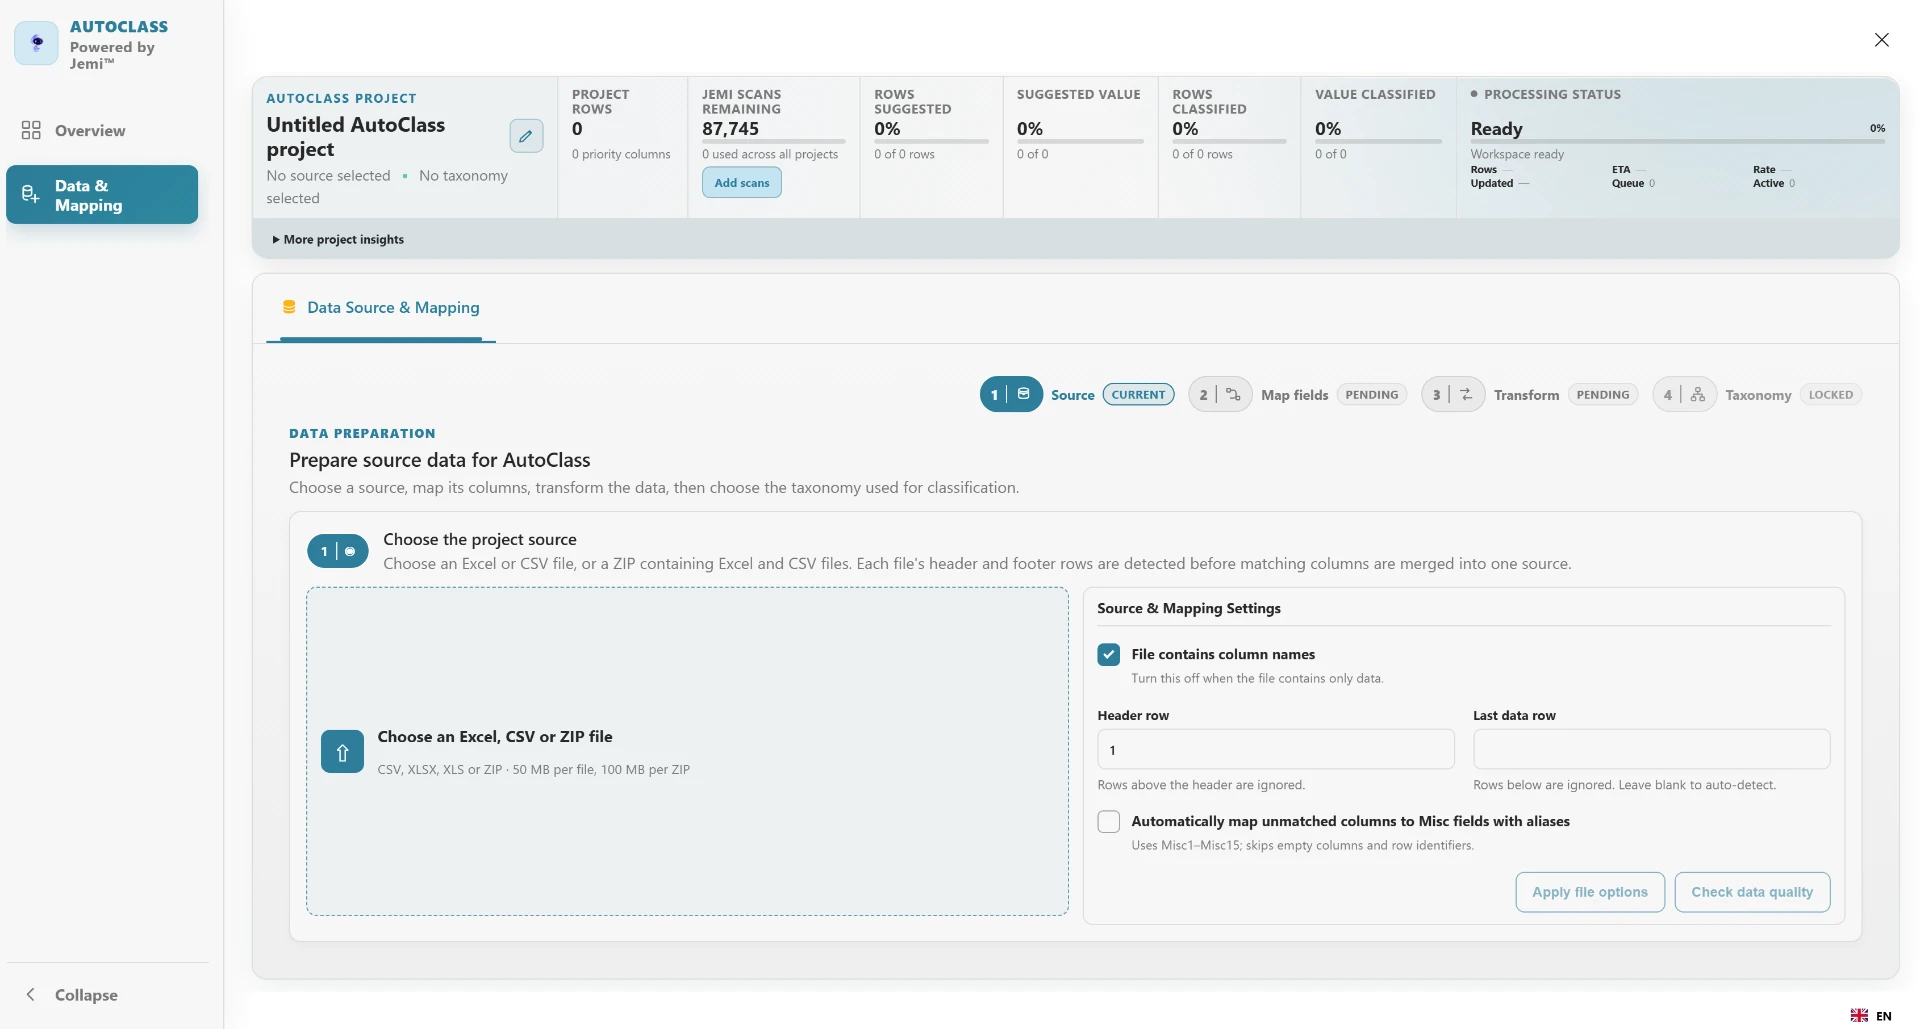Open Data & Mapping sidebar item
Viewport: 1920px width, 1029px height.
102,195
